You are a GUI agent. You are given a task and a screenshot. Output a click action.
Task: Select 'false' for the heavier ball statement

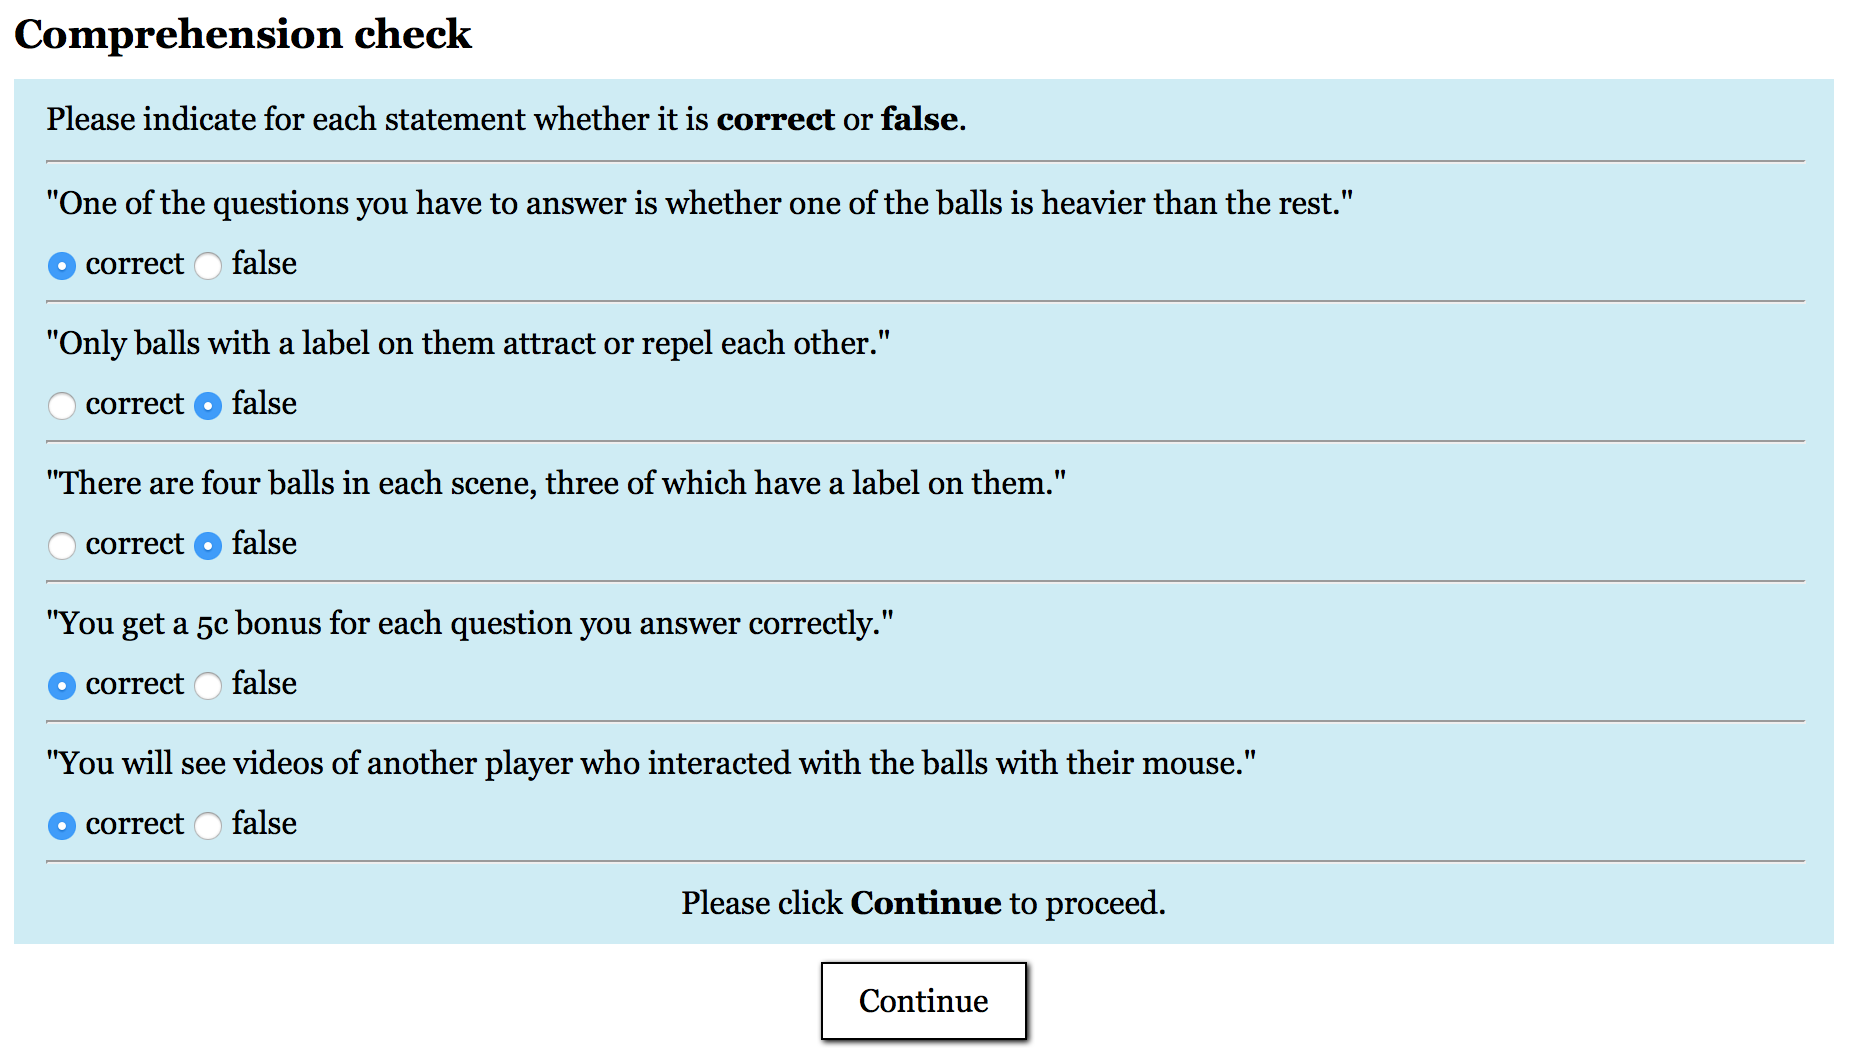pos(208,265)
